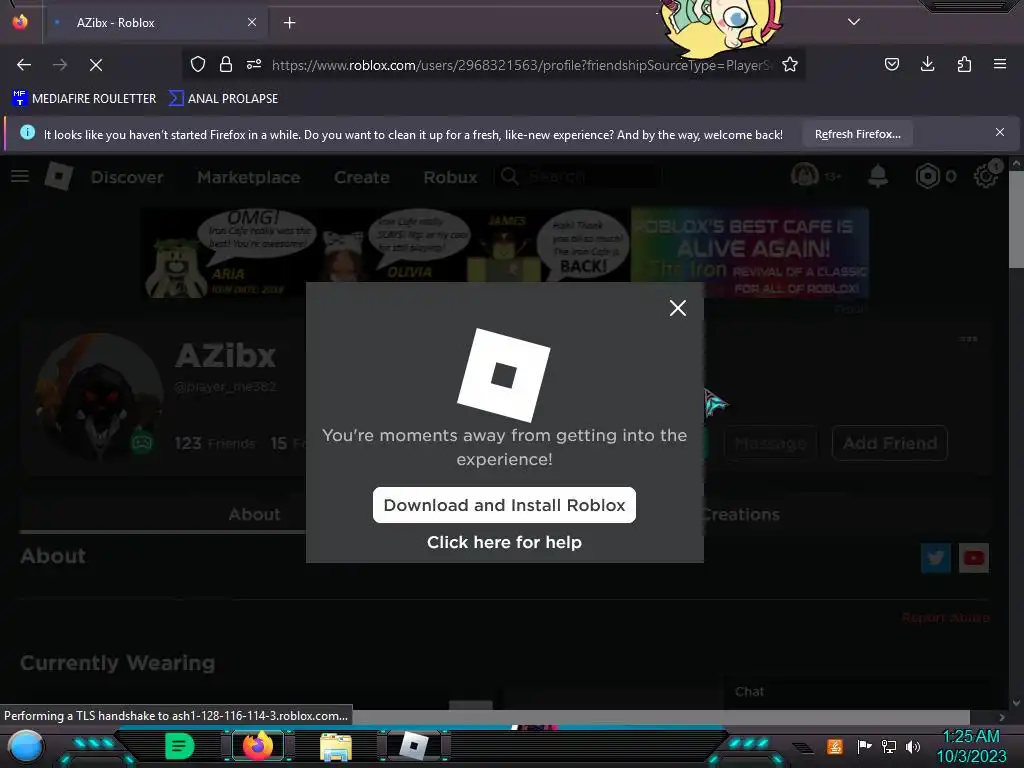Open Roblox settings gear

(985, 176)
